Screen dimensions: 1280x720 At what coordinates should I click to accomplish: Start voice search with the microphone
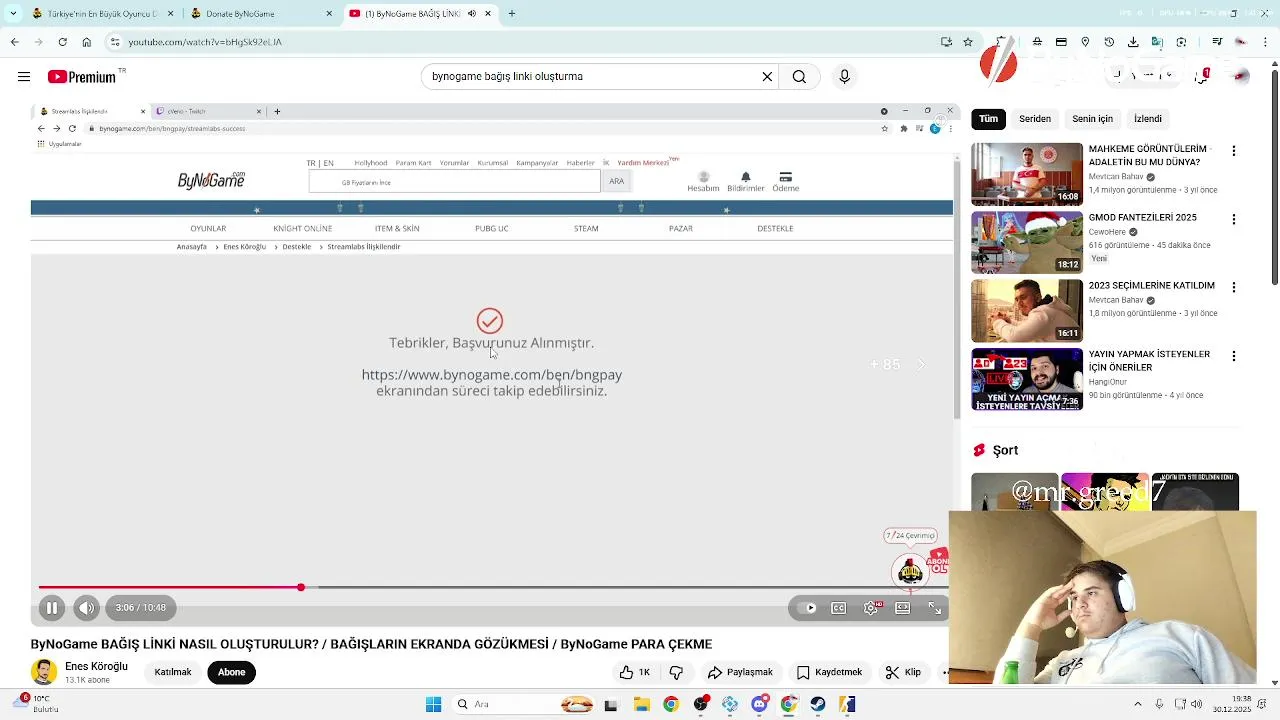pos(844,77)
